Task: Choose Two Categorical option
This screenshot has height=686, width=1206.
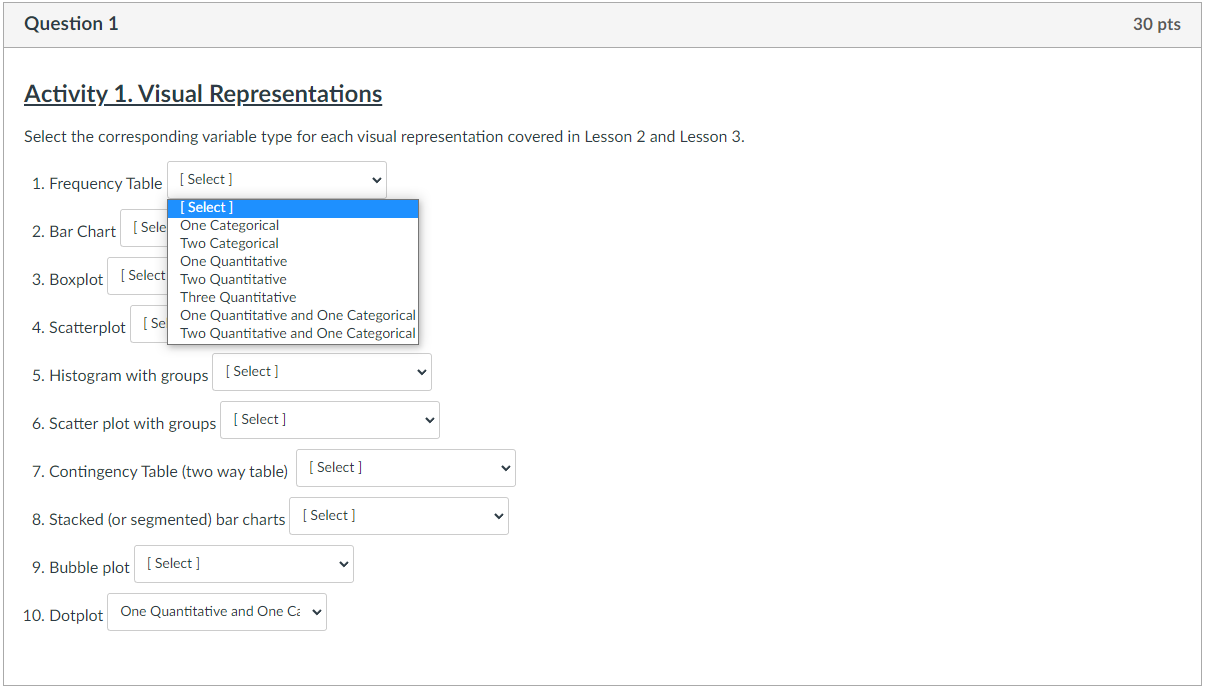Action: pyautogui.click(x=293, y=243)
